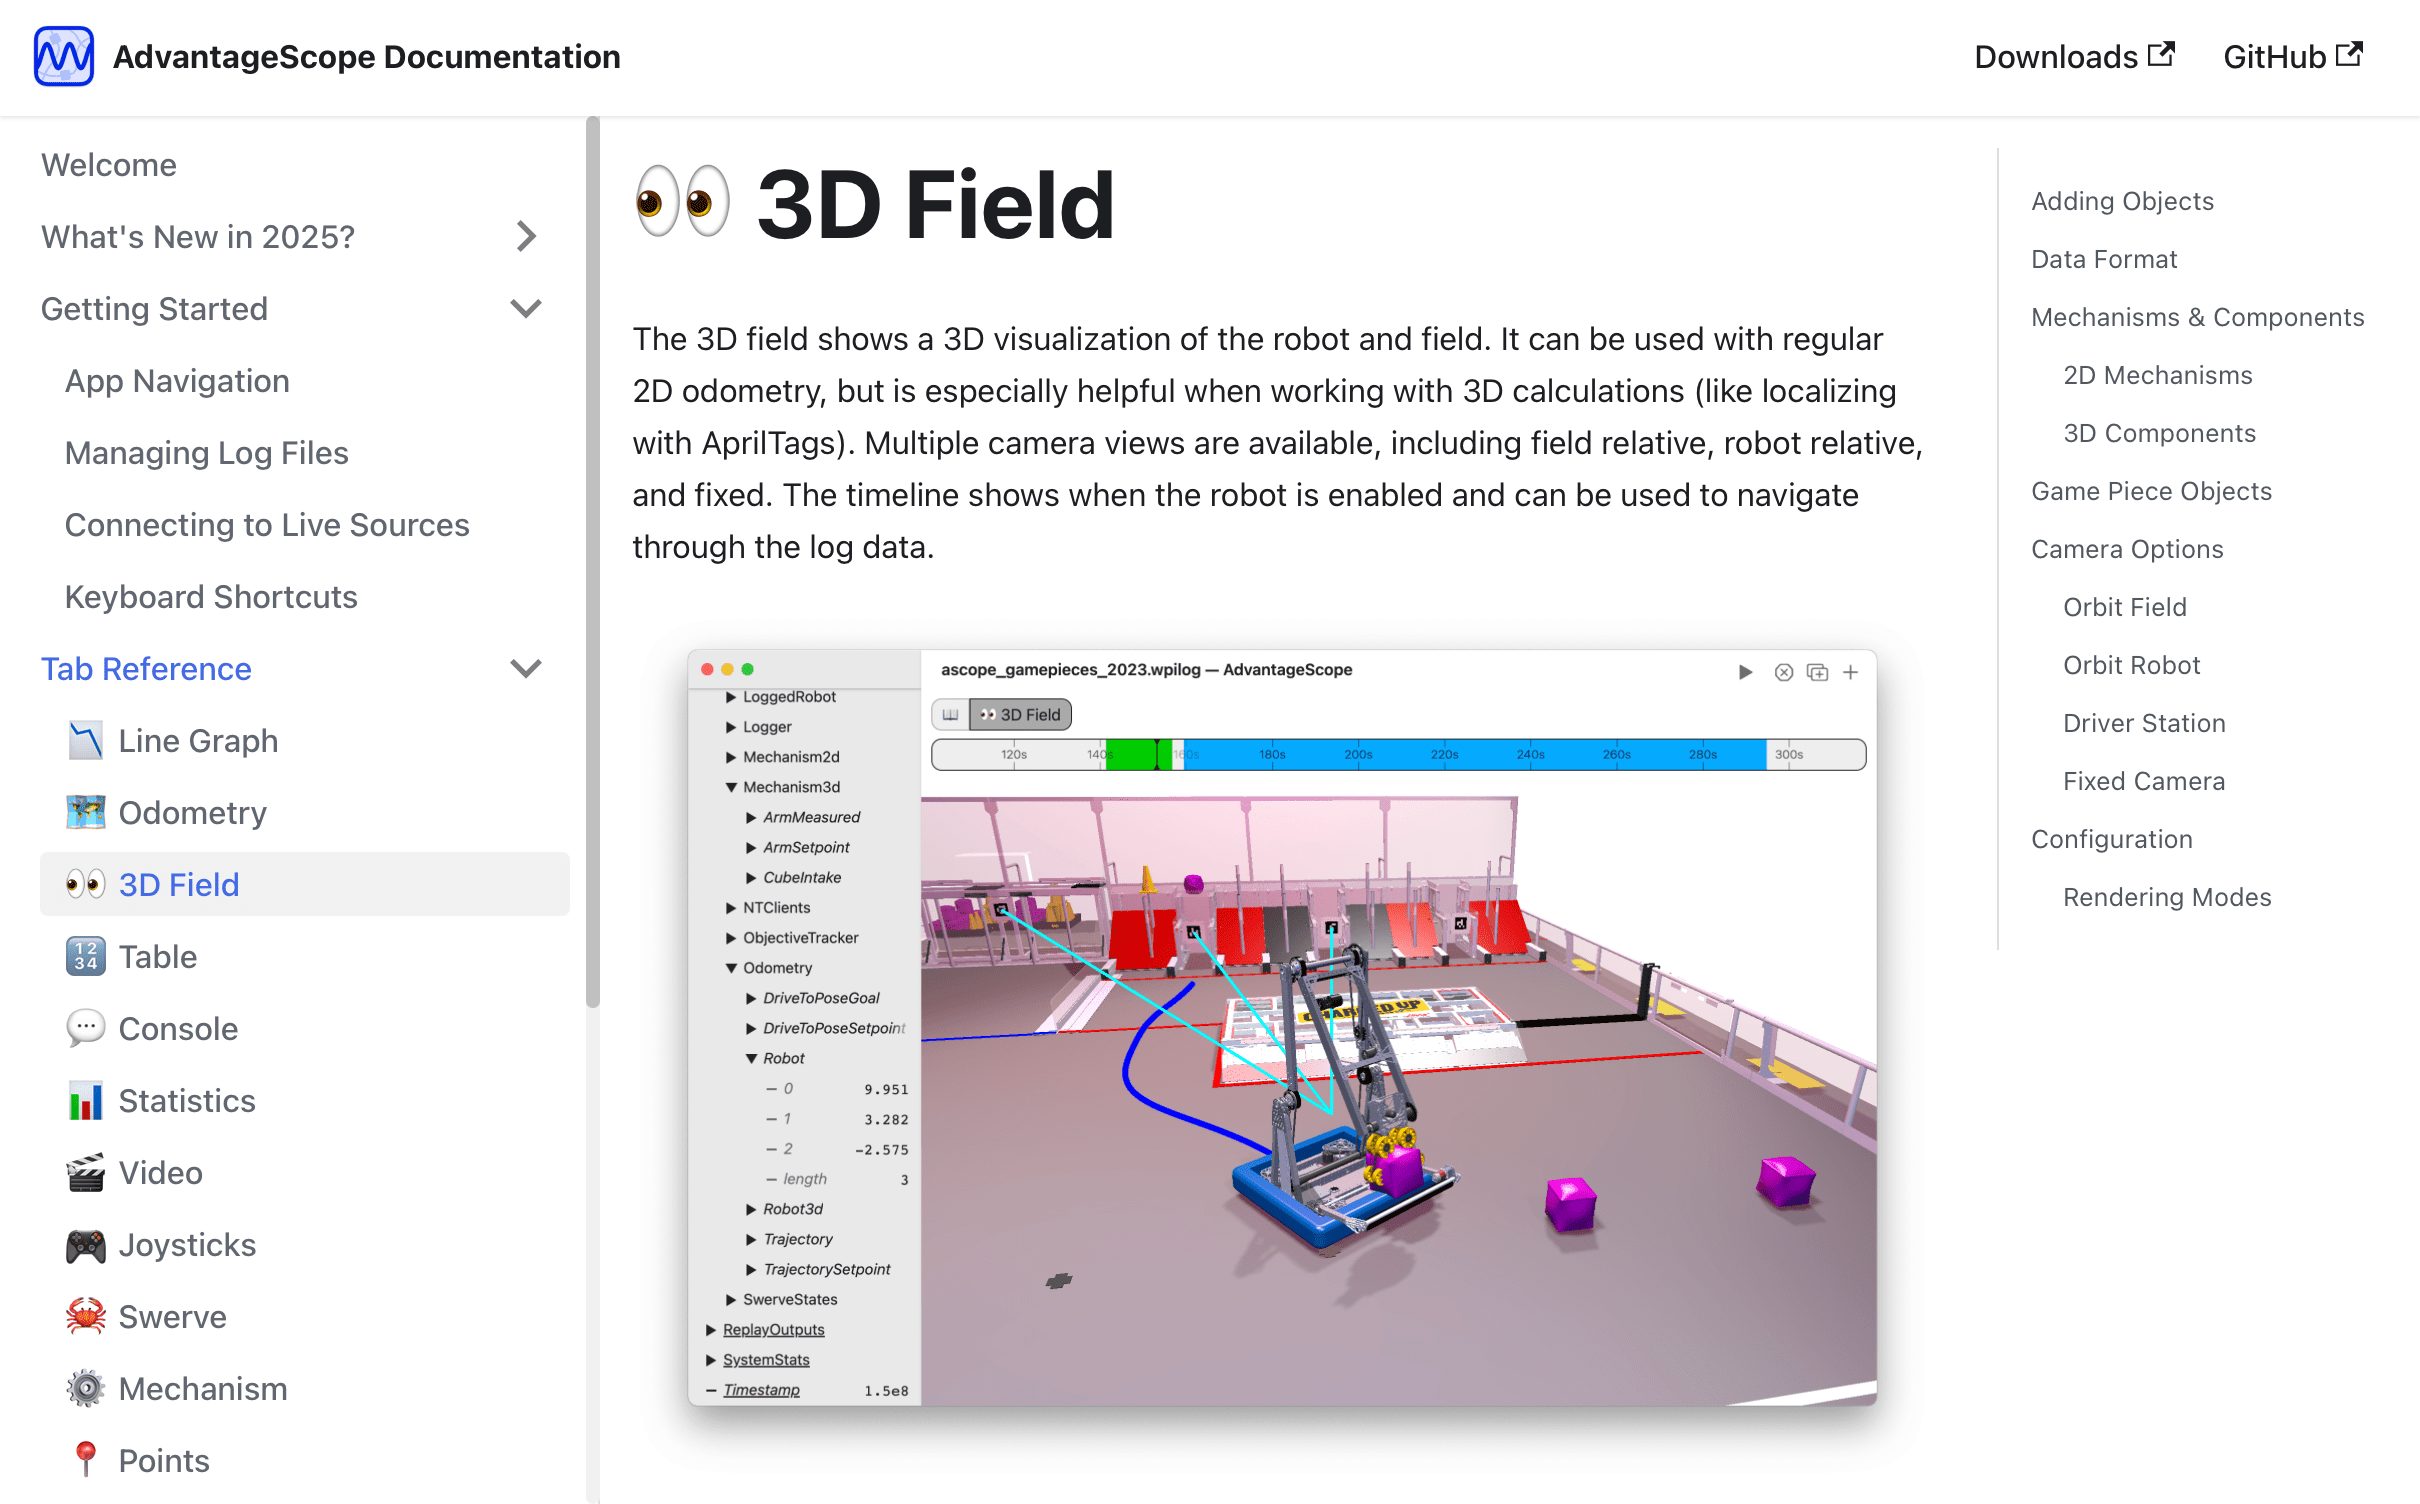Jump to Rendering Modes subsection
The image size is (2420, 1504).
[2167, 897]
